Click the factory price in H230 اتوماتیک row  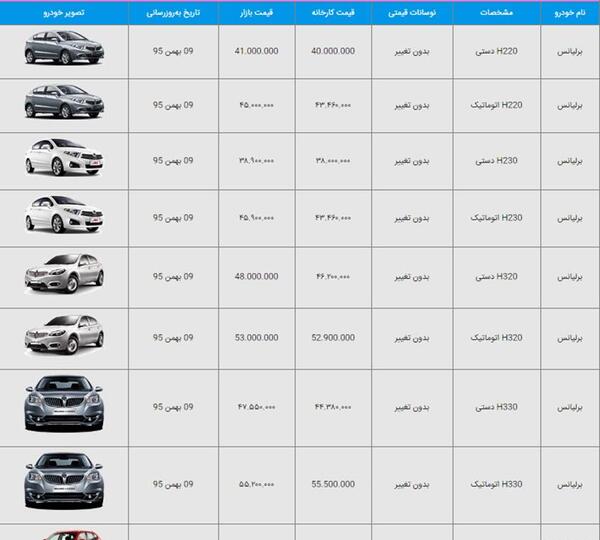[x=333, y=218]
